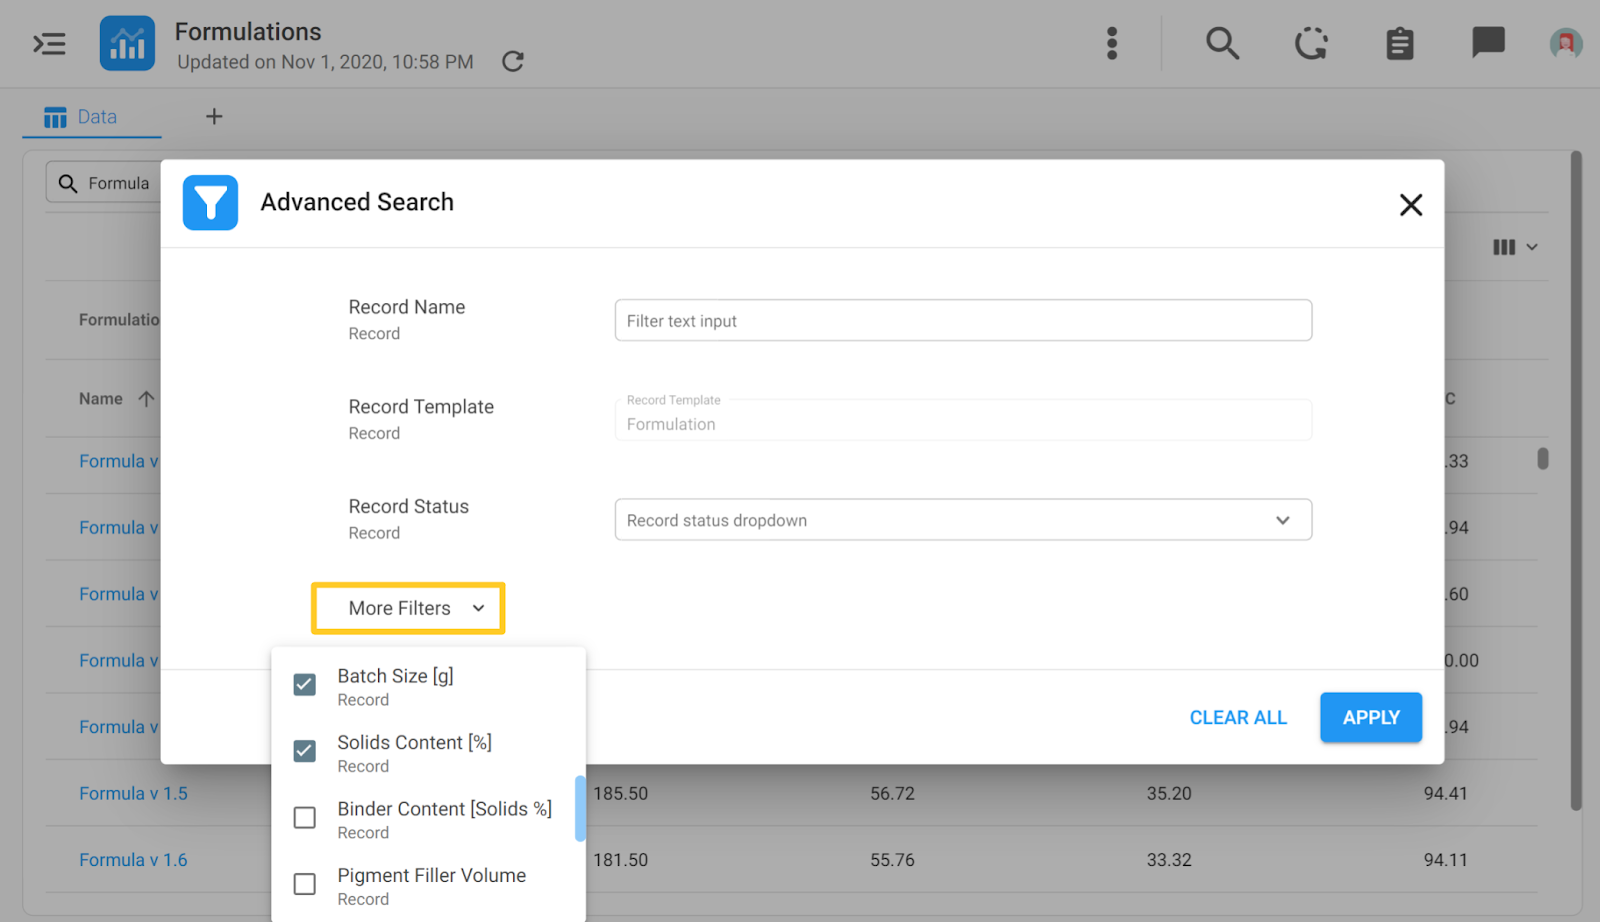1600x922 pixels.
Task: Uncheck the Solids Content [%] checkbox
Action: coord(305,751)
